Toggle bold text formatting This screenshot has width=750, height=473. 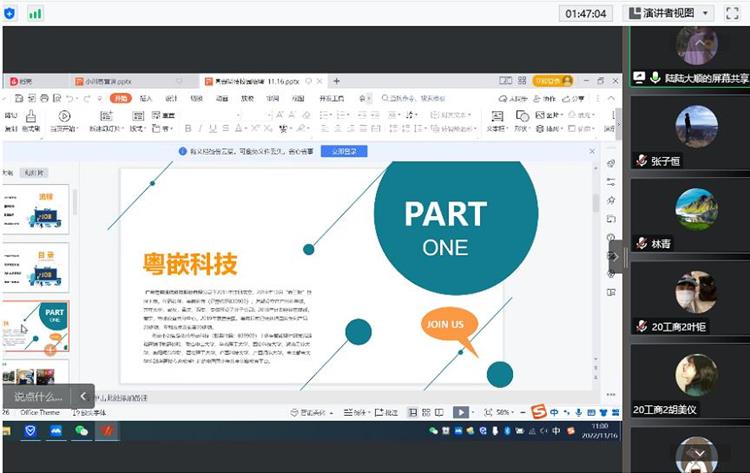pos(187,128)
